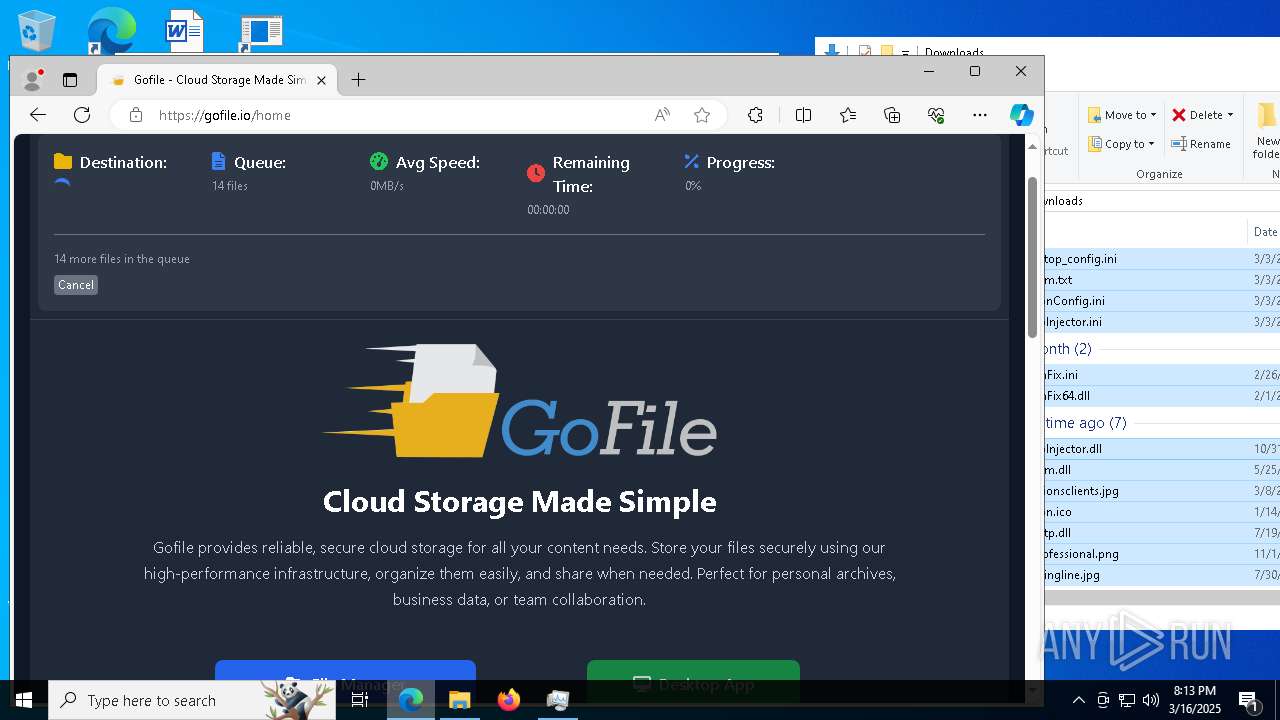The height and width of the screenshot is (720, 1280).
Task: Select the onsclients.jpg file row
Action: coord(1162,491)
